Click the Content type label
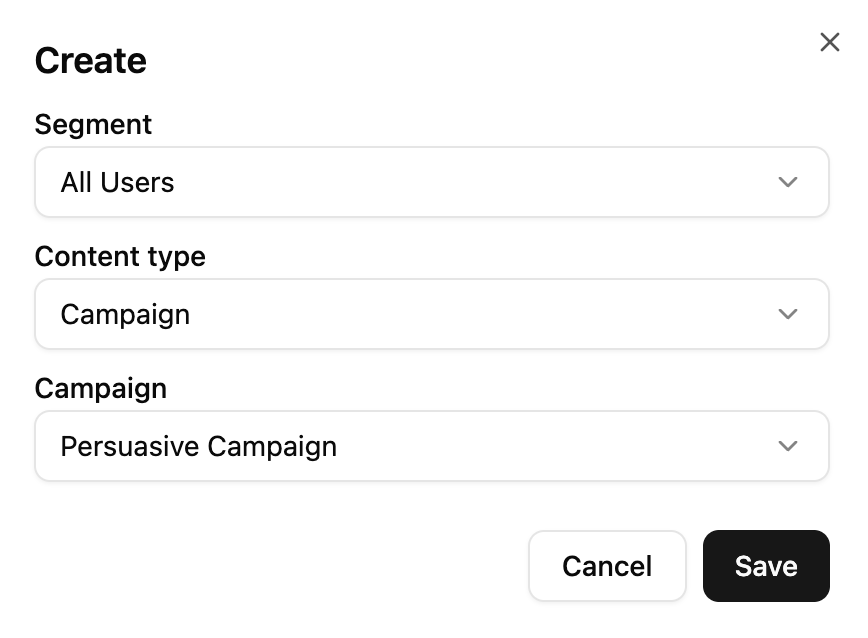The width and height of the screenshot is (868, 638). coord(120,256)
